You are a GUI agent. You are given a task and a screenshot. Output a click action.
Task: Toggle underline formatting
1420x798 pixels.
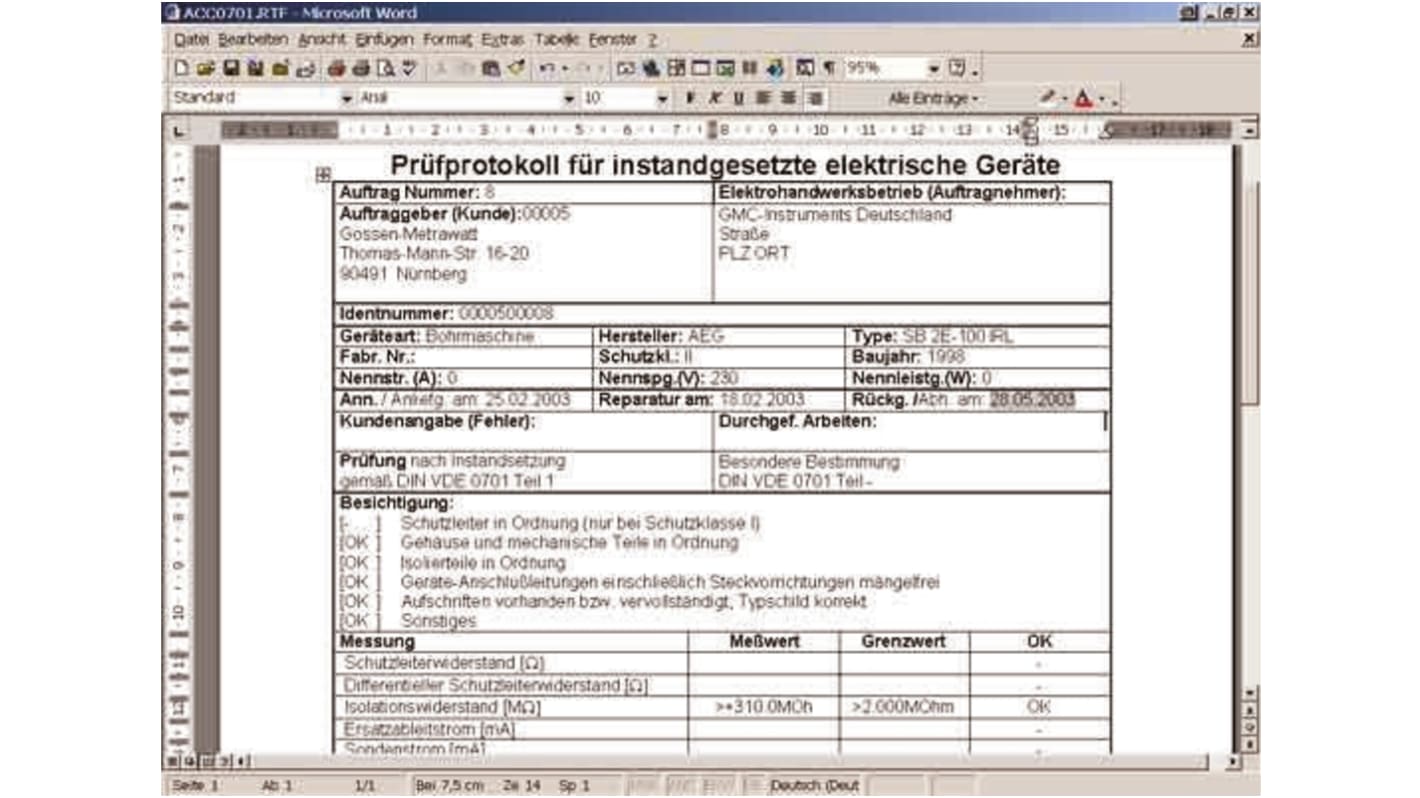[739, 97]
